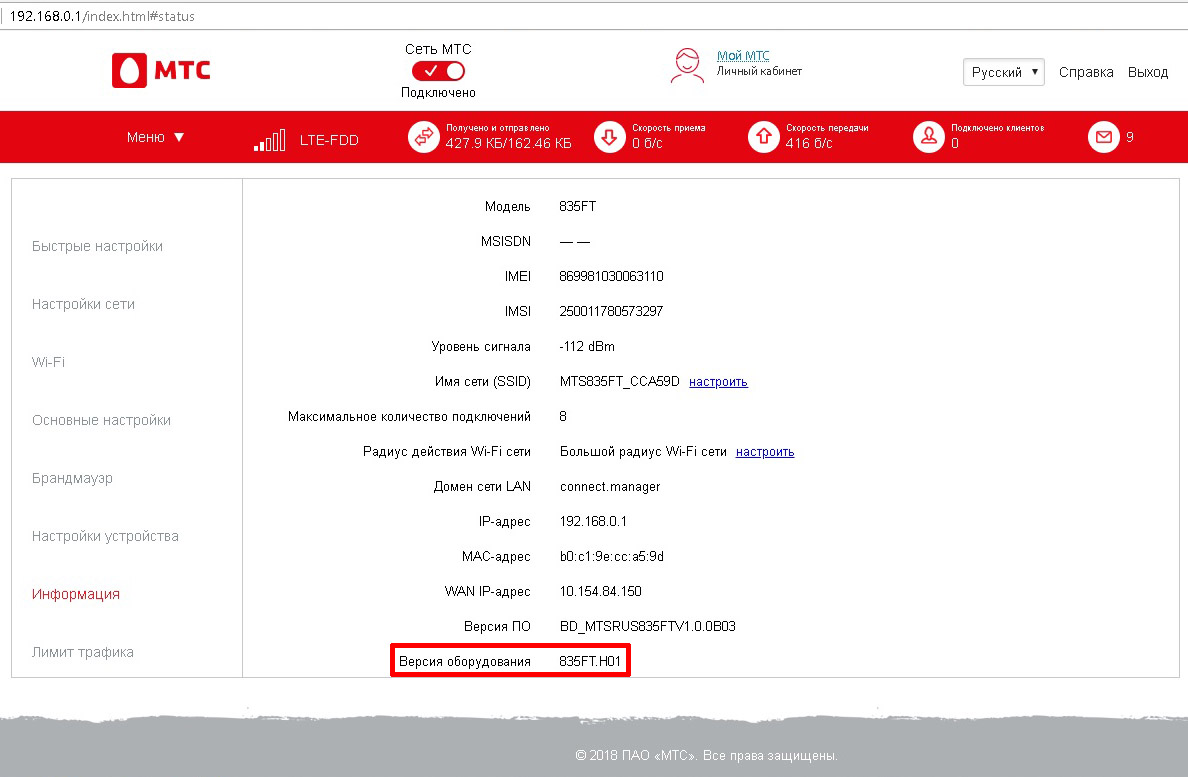This screenshot has width=1188, height=777.
Task: Open Настройки устройства section
Action: 105,536
